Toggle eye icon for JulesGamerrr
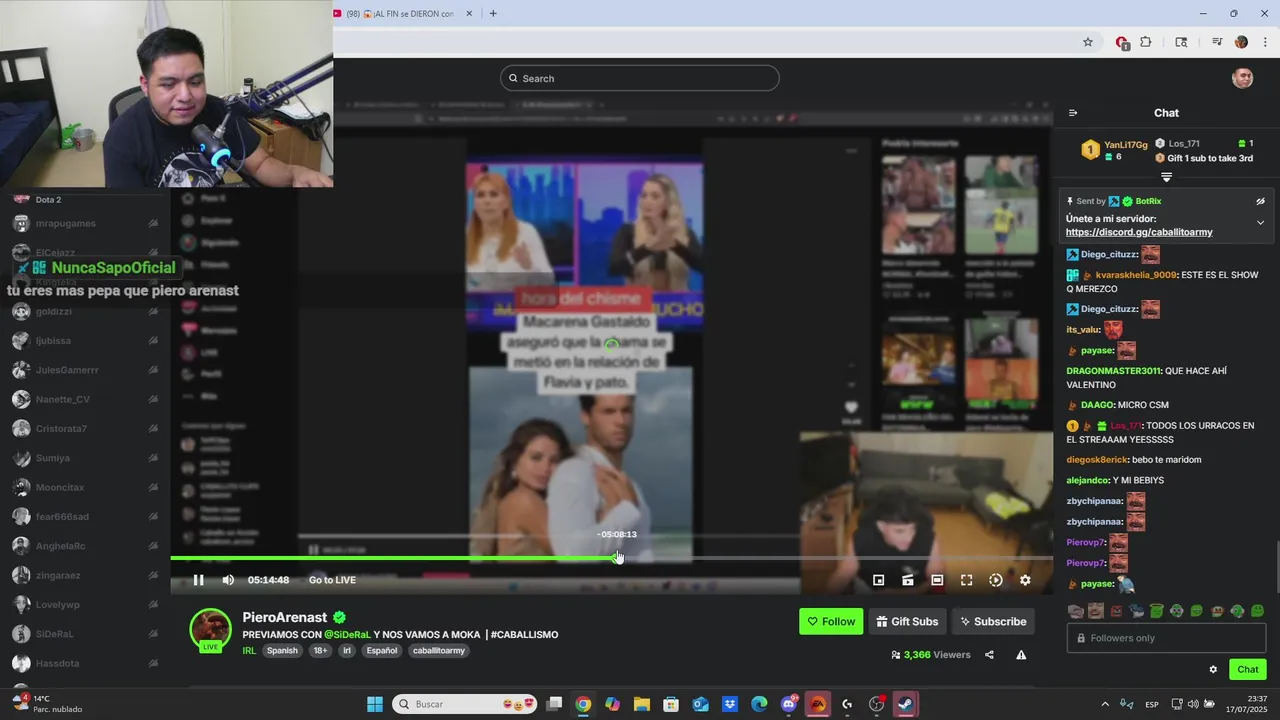This screenshot has width=1280, height=720. tap(153, 370)
